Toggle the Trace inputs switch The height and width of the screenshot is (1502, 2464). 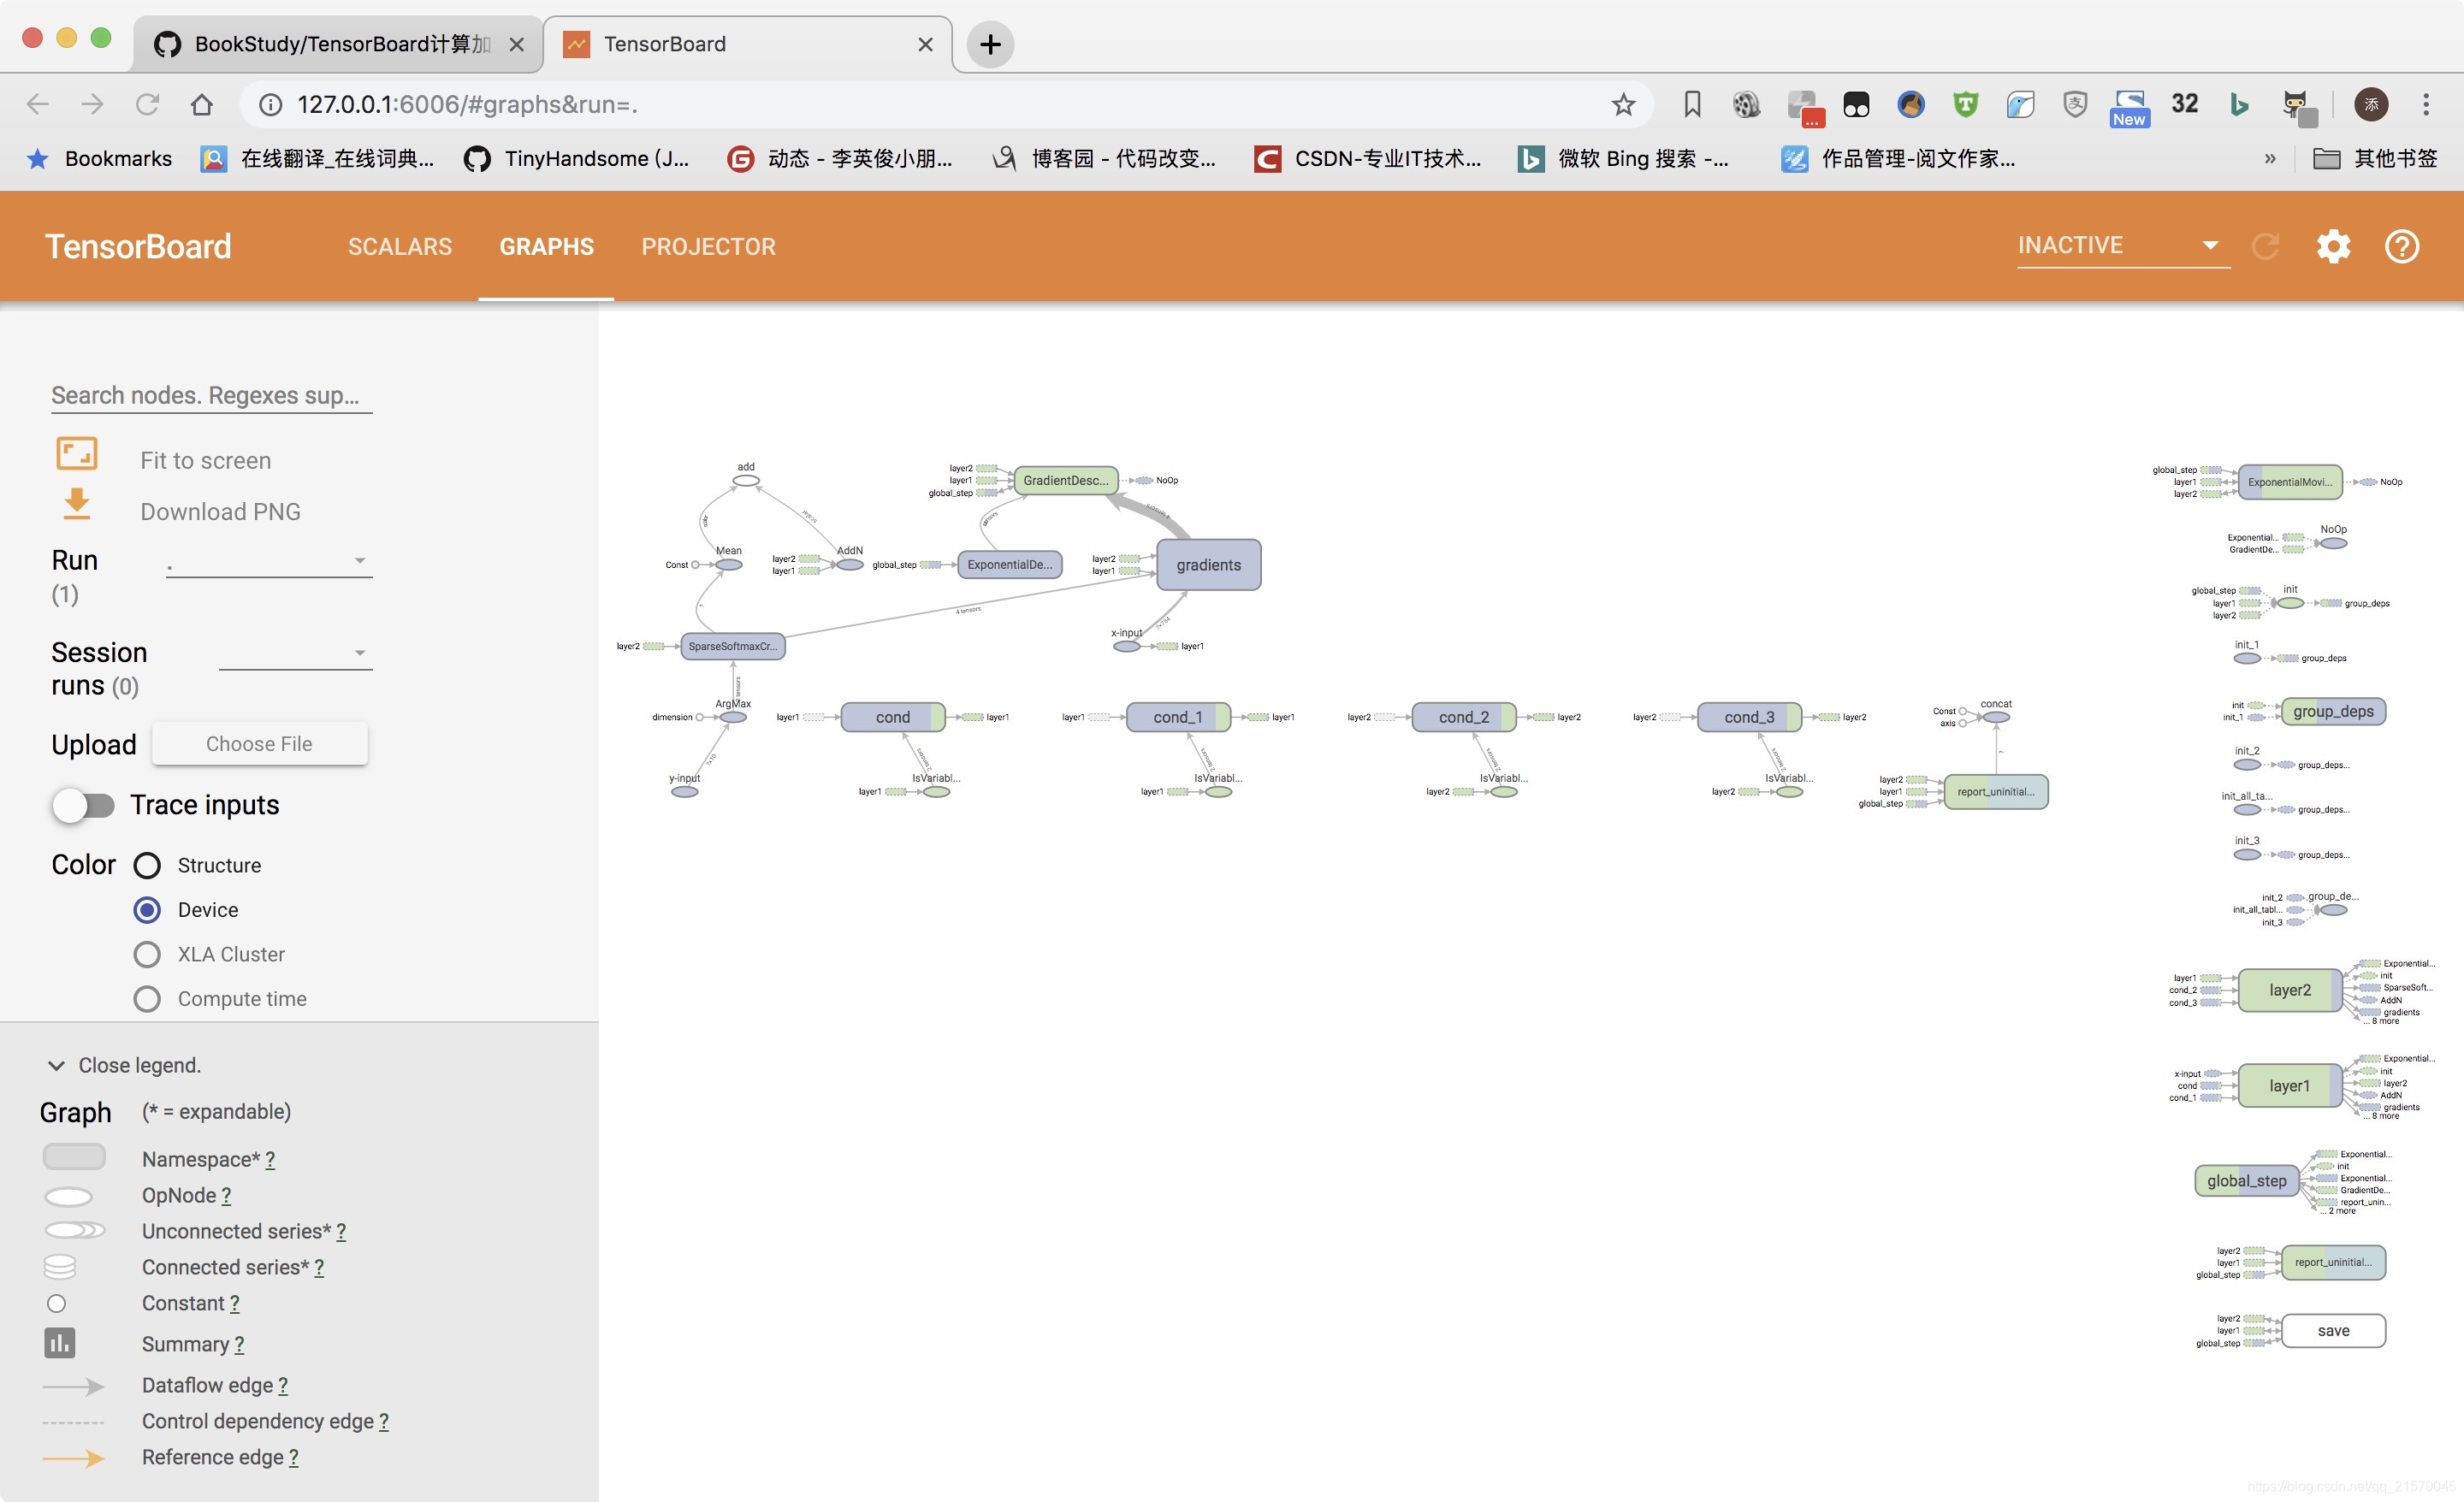[x=84, y=805]
